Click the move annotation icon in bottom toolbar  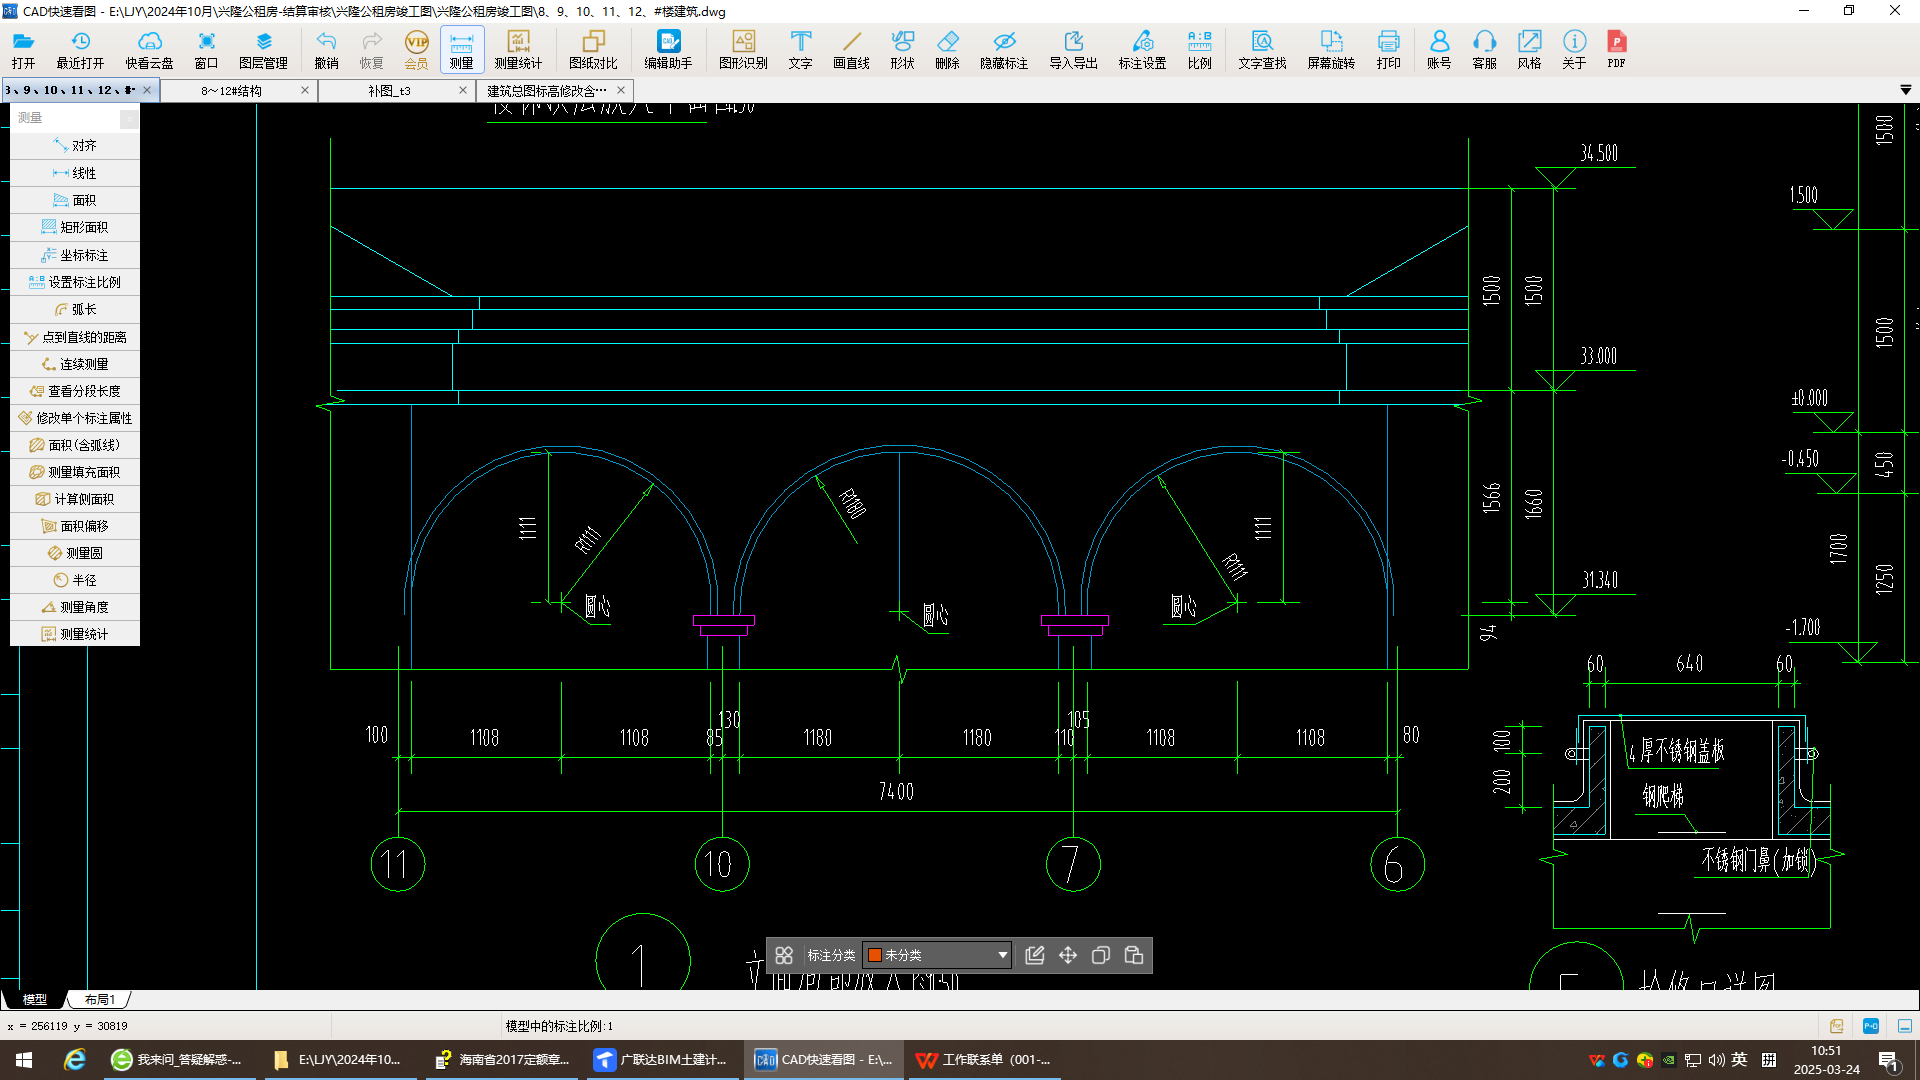1068,955
